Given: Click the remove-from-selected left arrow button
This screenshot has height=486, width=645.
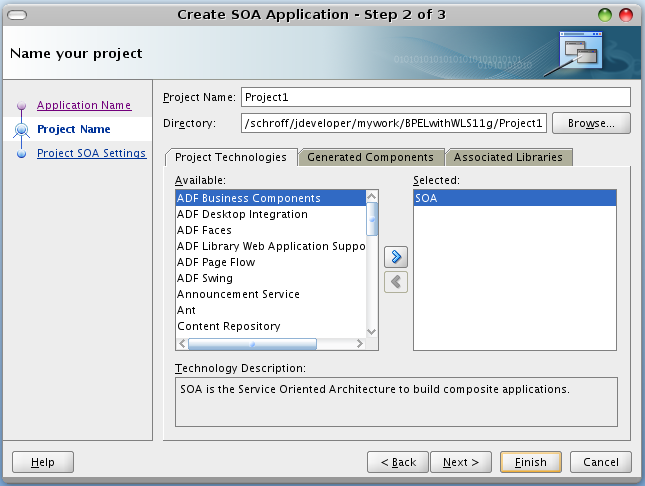Looking at the screenshot, I should coord(396,282).
